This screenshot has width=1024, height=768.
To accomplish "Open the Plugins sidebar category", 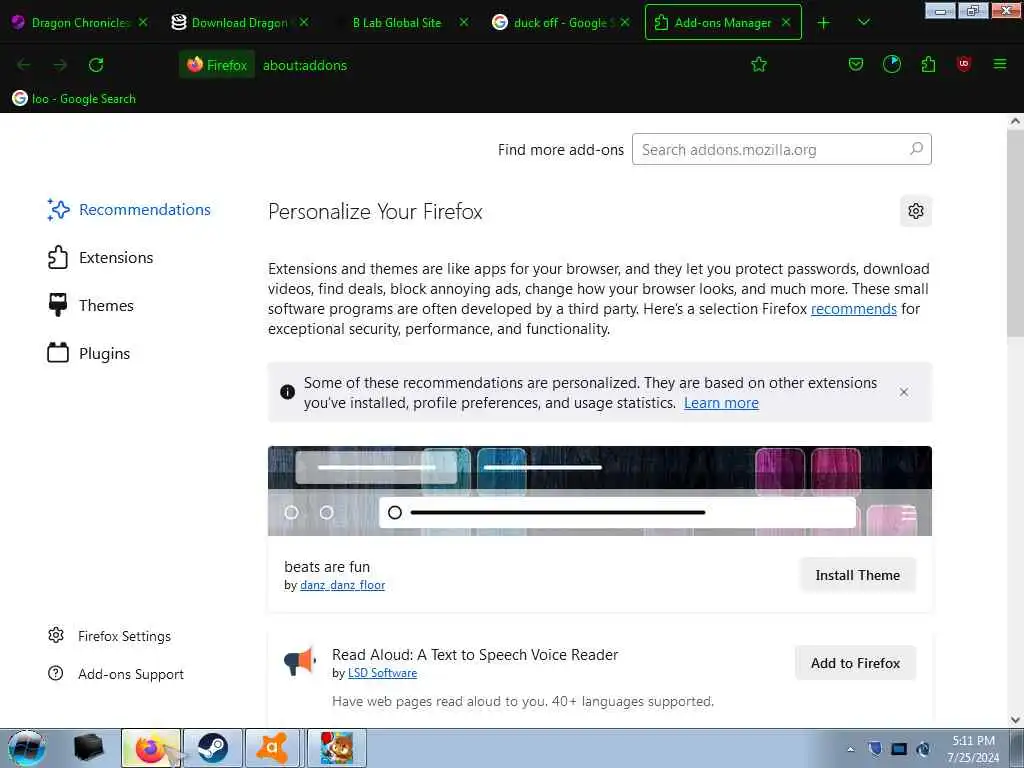I will click(x=89, y=353).
